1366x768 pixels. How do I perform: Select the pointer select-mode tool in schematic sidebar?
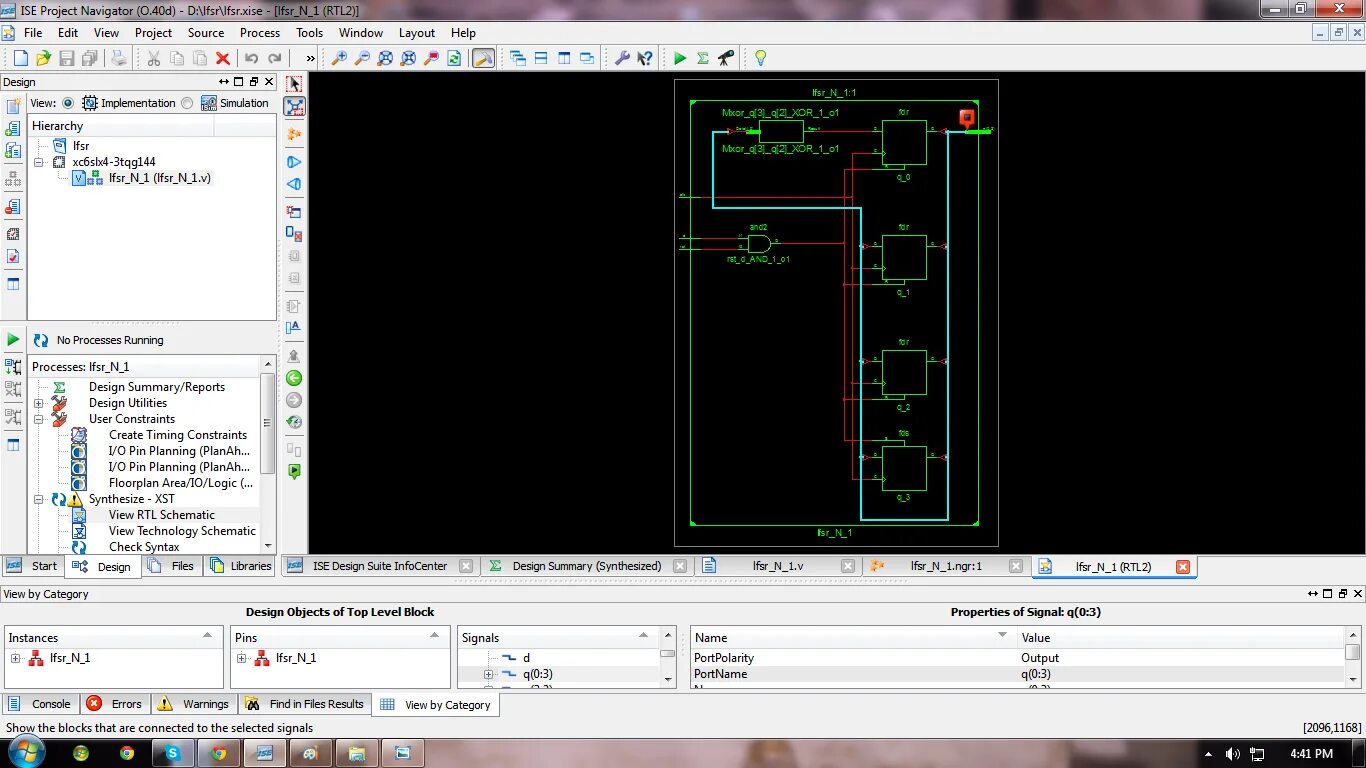click(x=294, y=85)
